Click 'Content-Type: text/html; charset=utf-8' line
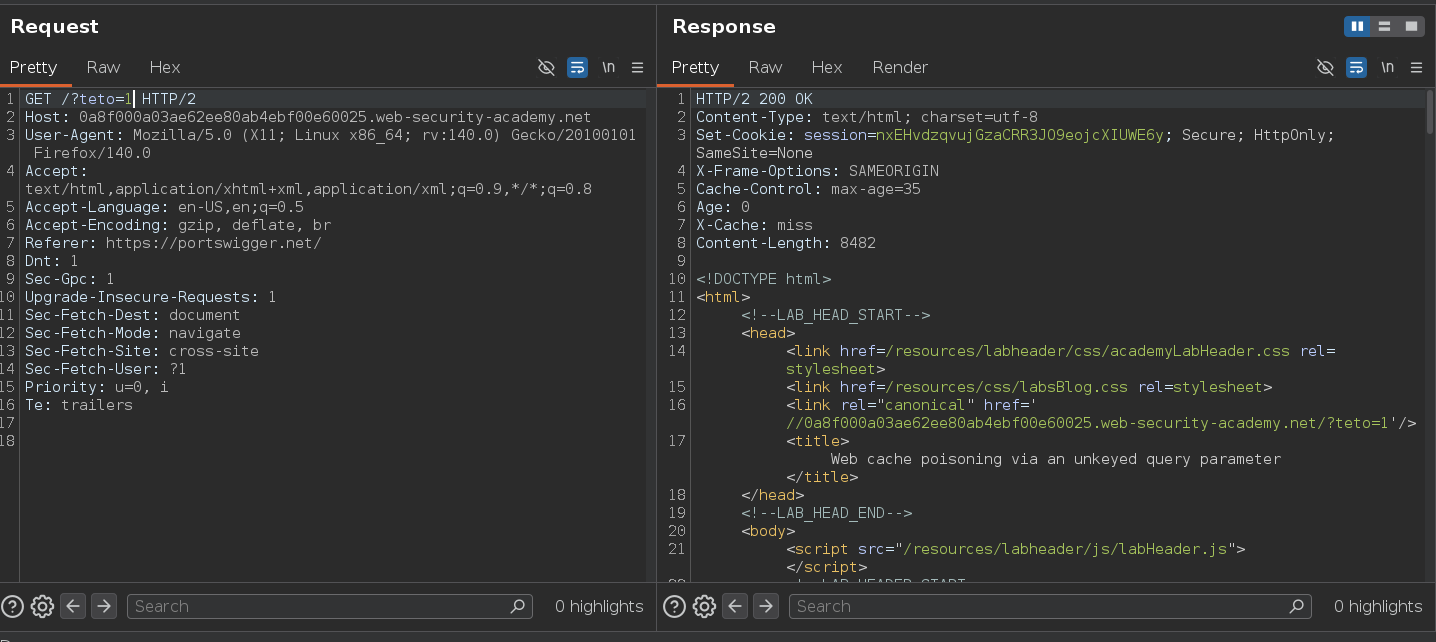This screenshot has width=1436, height=642. pyautogui.click(x=867, y=117)
